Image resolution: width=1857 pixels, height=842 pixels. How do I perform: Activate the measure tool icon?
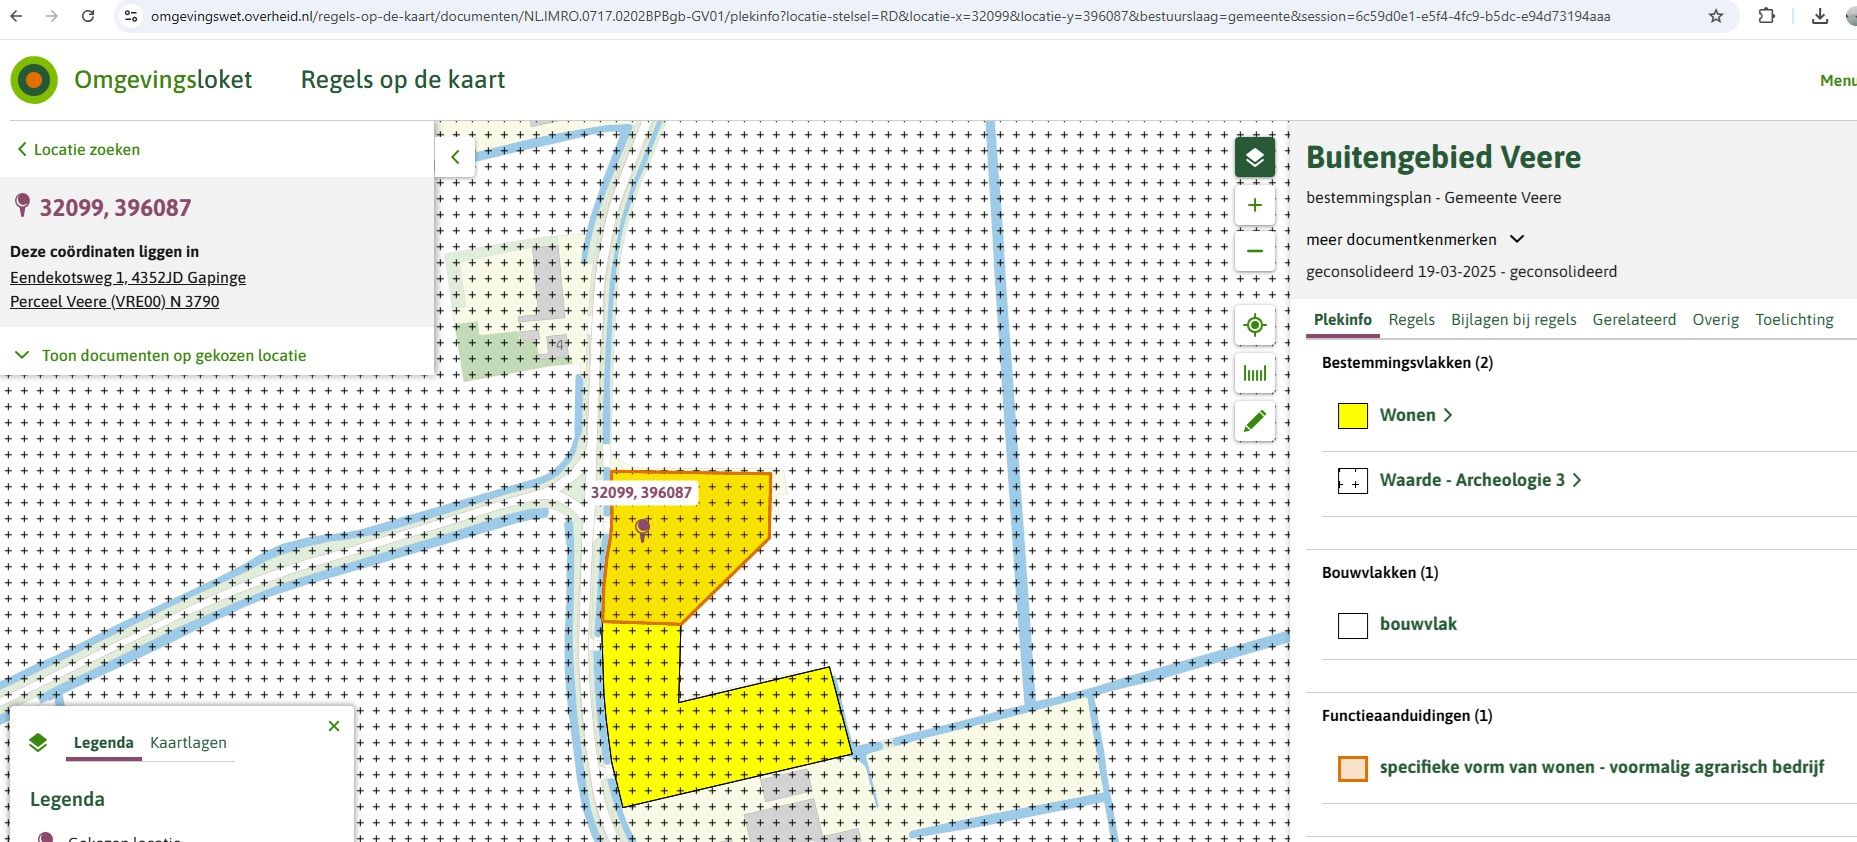point(1255,373)
